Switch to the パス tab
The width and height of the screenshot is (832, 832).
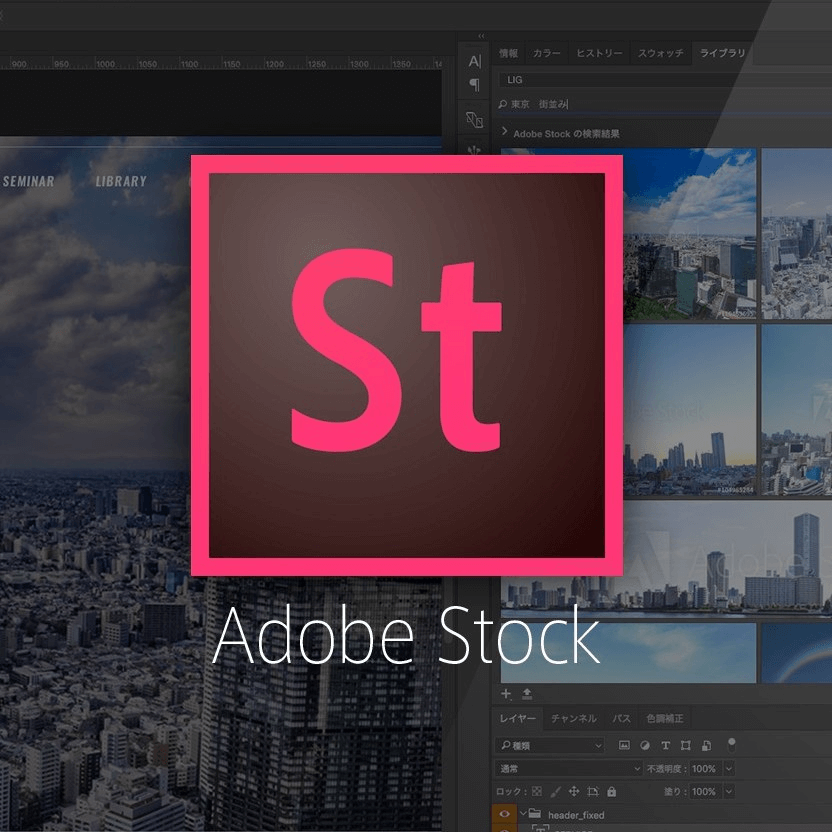pos(621,718)
